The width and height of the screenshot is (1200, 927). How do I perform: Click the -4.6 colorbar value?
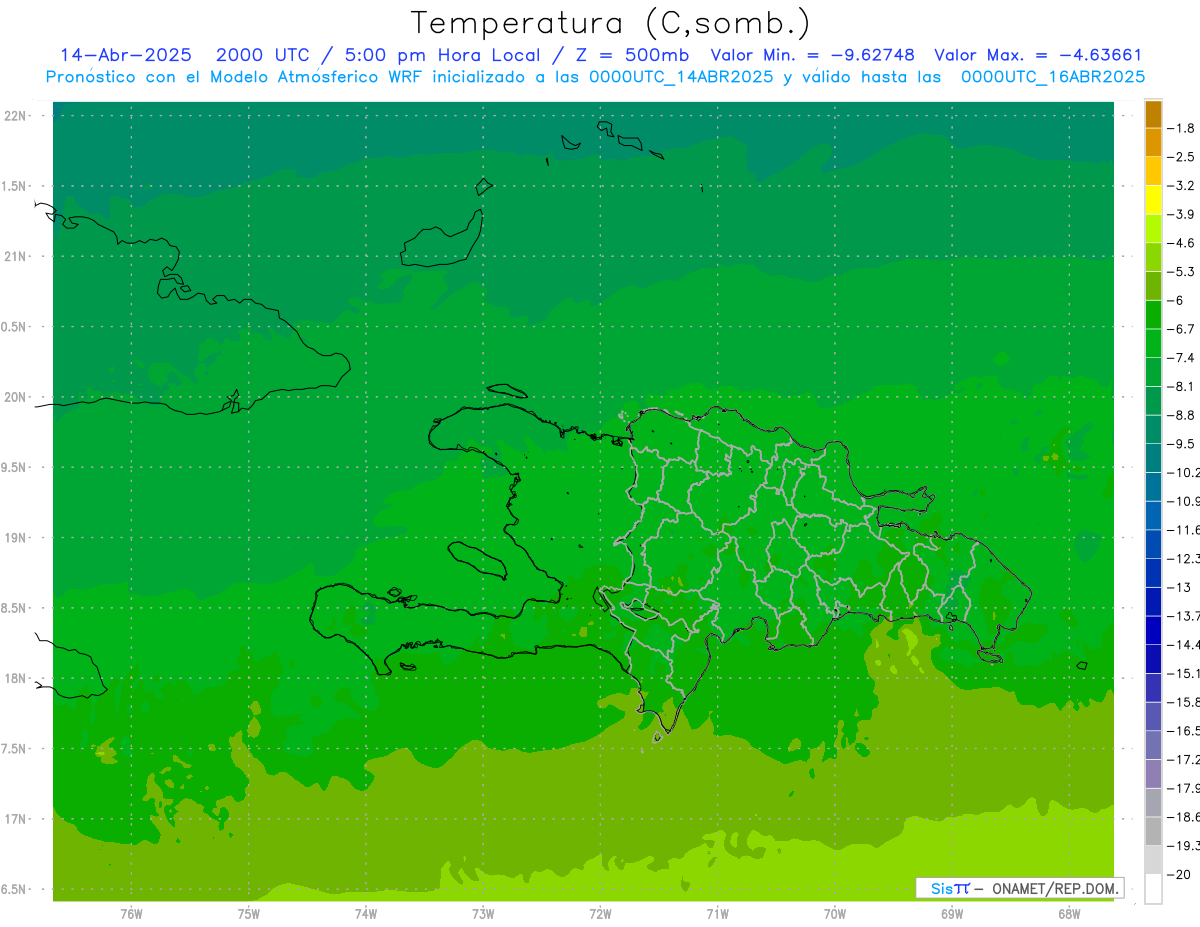click(x=1182, y=243)
